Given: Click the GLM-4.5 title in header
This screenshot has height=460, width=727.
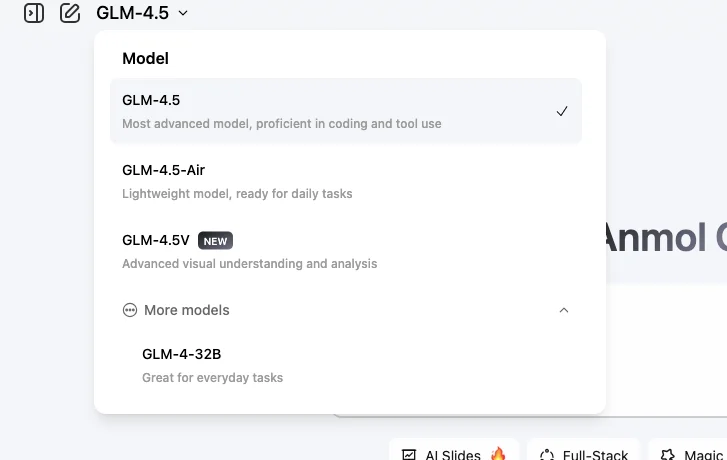Looking at the screenshot, I should click(x=133, y=13).
